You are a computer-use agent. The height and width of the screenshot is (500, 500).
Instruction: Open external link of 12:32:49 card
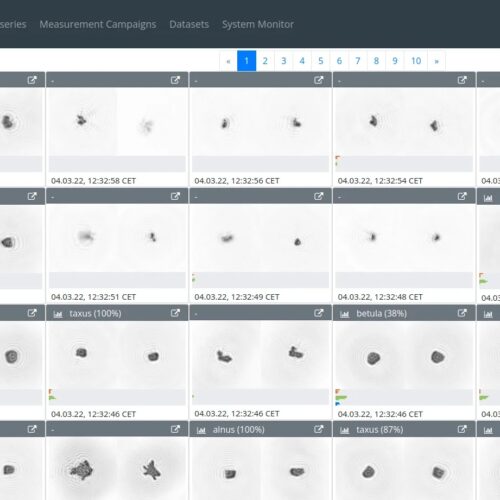point(319,196)
